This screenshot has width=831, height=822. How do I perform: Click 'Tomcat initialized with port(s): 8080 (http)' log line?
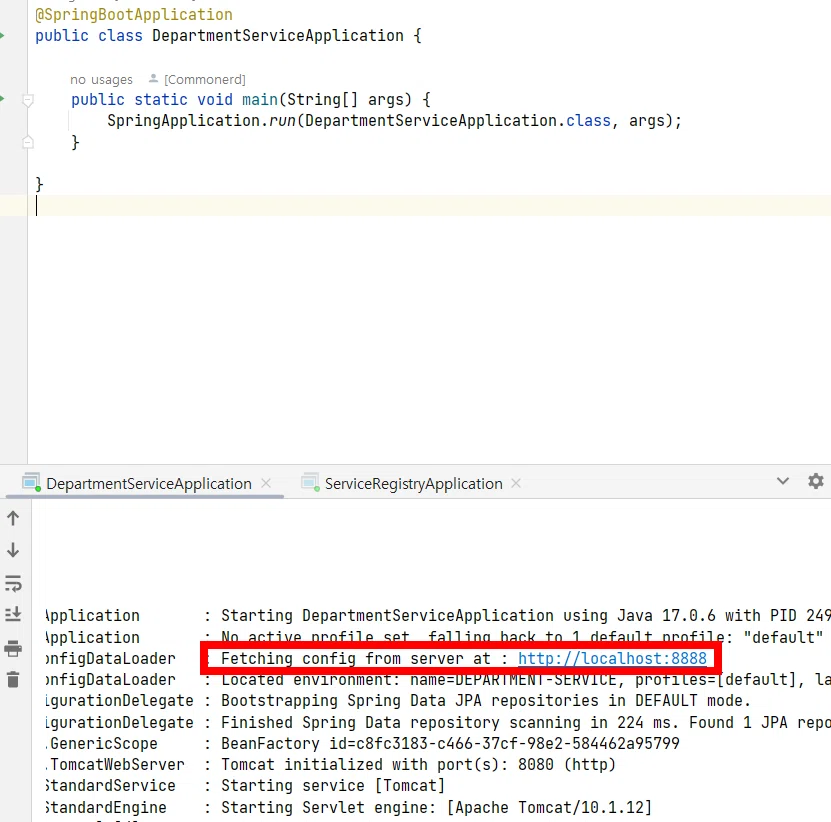pyautogui.click(x=418, y=765)
